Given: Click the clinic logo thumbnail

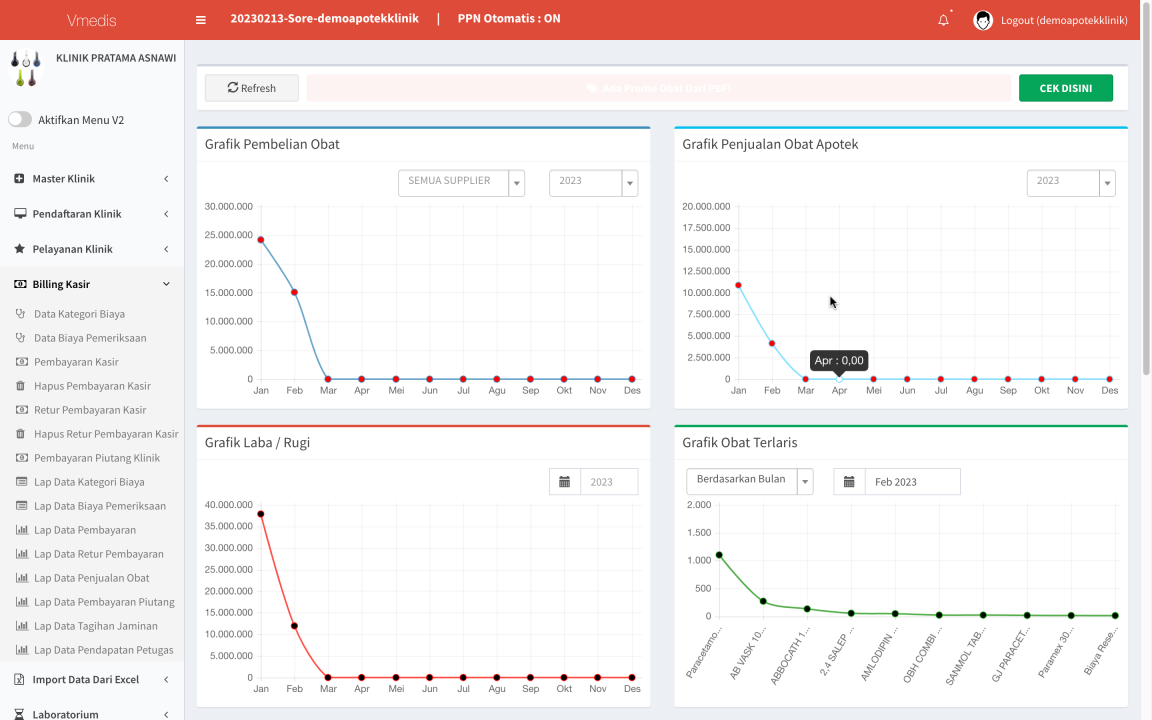Looking at the screenshot, I should [x=25, y=68].
